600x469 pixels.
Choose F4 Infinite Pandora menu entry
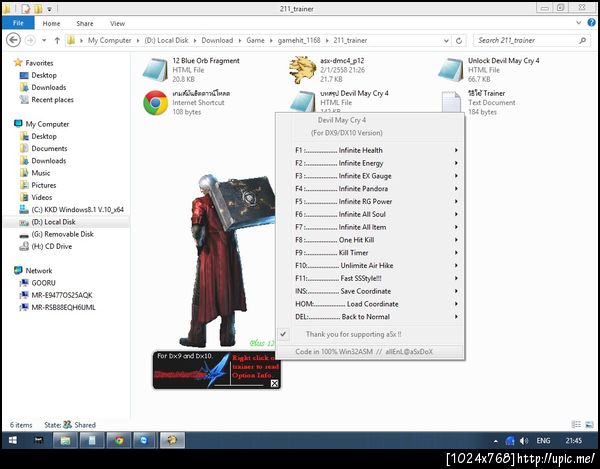point(370,189)
